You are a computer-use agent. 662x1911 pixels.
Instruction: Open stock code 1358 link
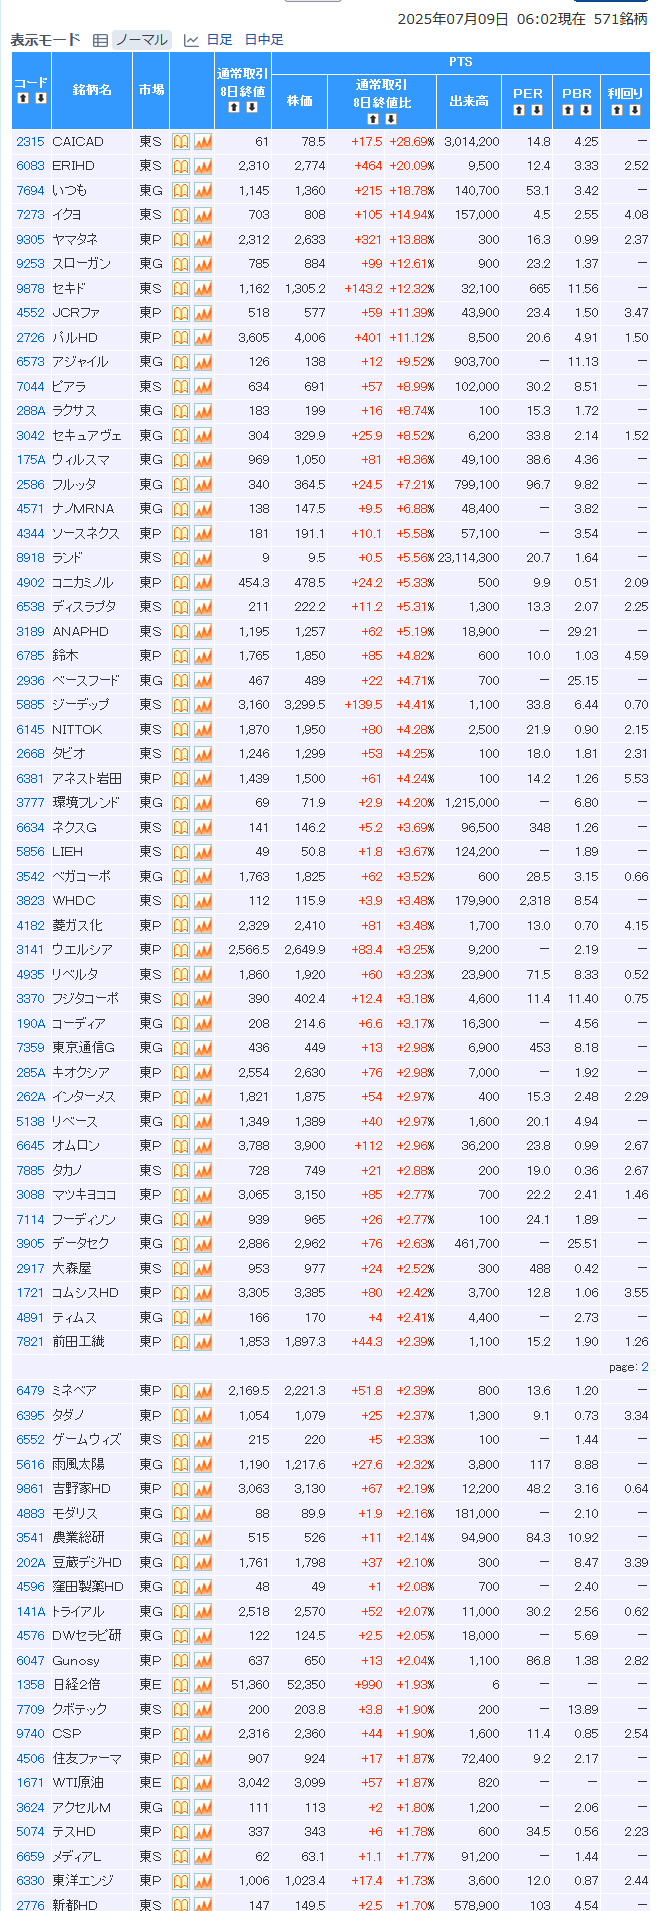coord(30,1685)
